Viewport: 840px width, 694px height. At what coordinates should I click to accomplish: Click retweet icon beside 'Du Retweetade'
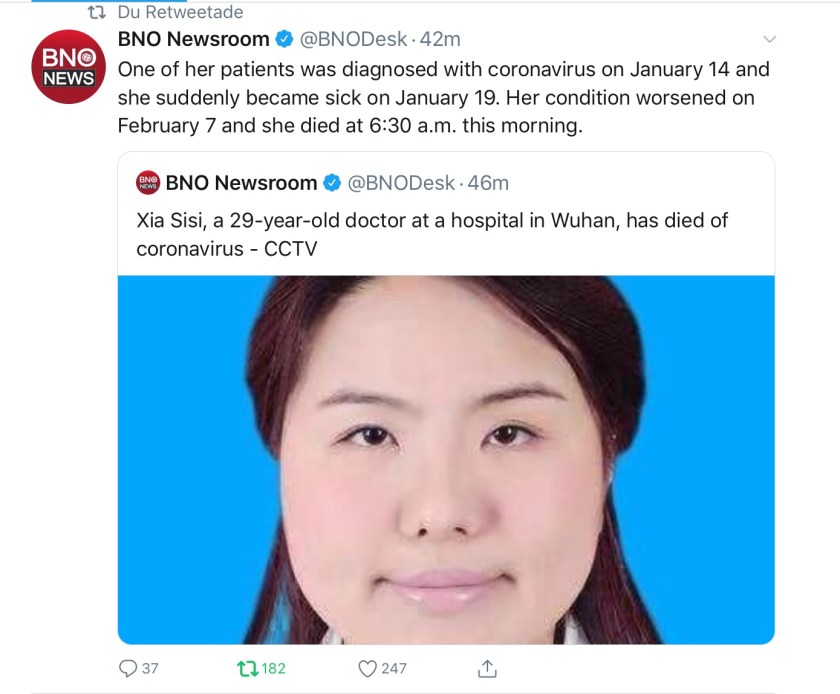96,12
